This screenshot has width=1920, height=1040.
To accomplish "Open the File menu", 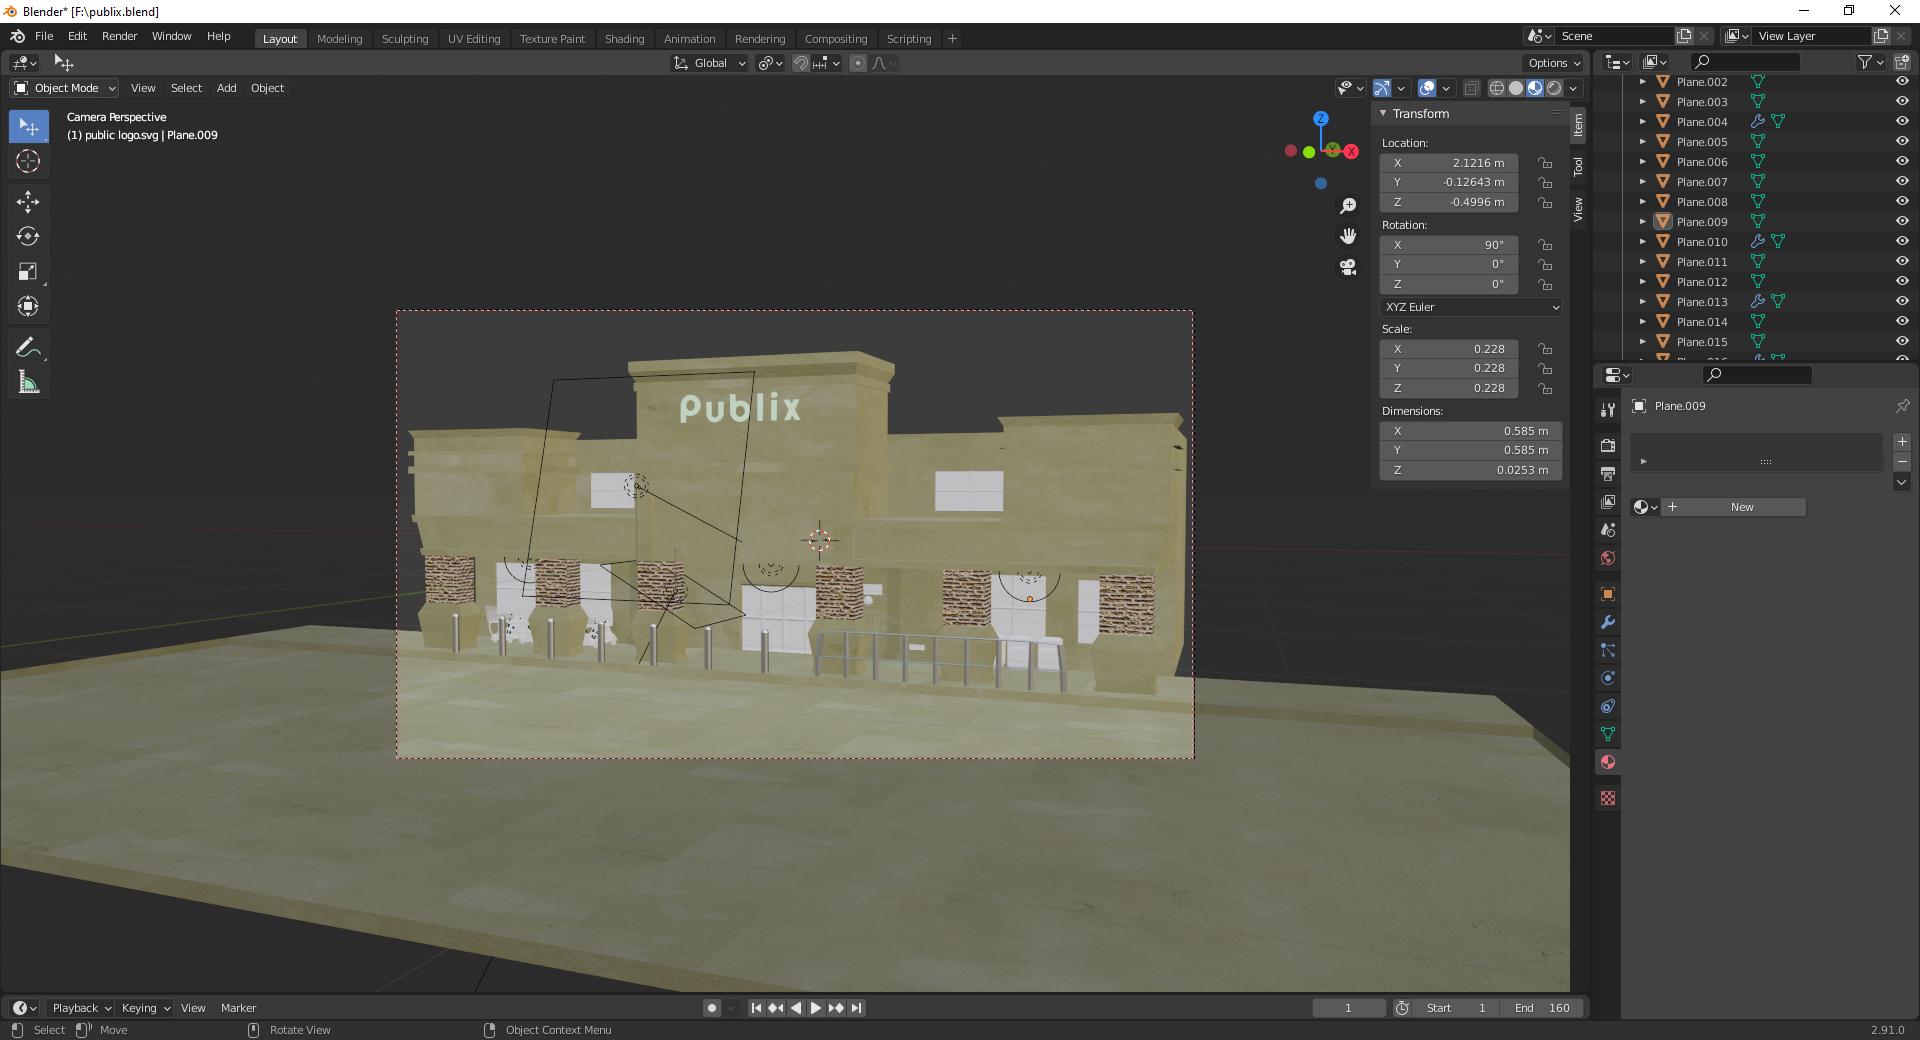I will tap(44, 36).
